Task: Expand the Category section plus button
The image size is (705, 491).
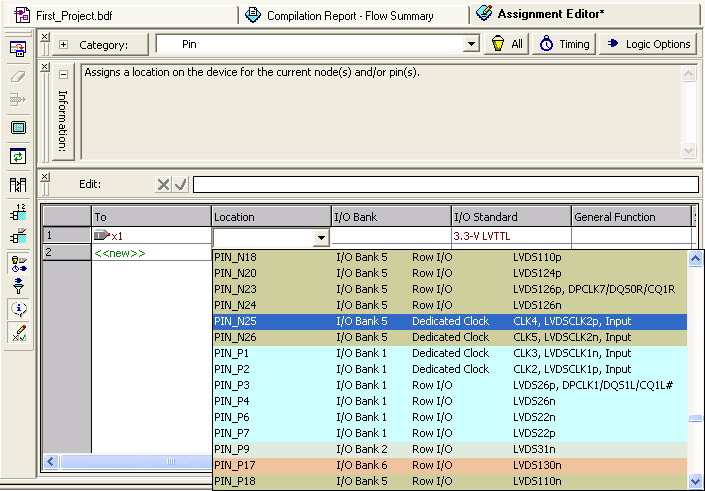Action: coord(64,45)
